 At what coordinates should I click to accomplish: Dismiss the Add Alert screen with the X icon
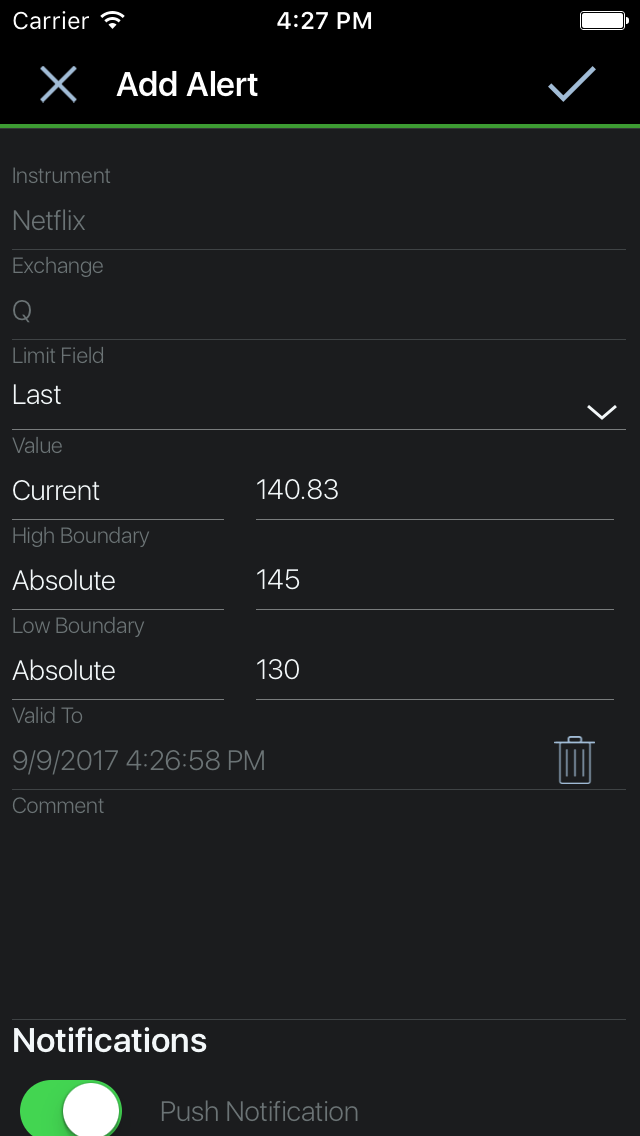pos(58,85)
